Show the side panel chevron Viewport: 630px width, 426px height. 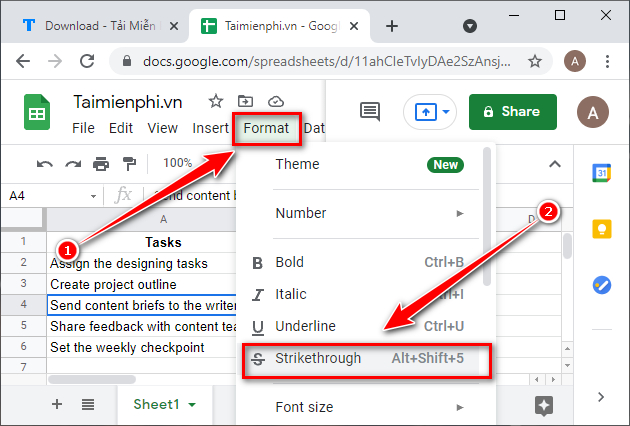tap(601, 397)
